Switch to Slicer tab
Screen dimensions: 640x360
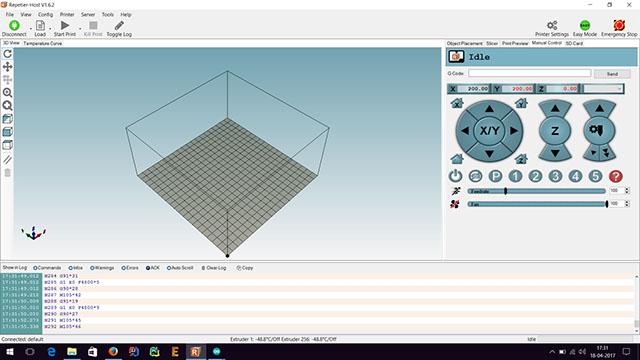point(492,43)
